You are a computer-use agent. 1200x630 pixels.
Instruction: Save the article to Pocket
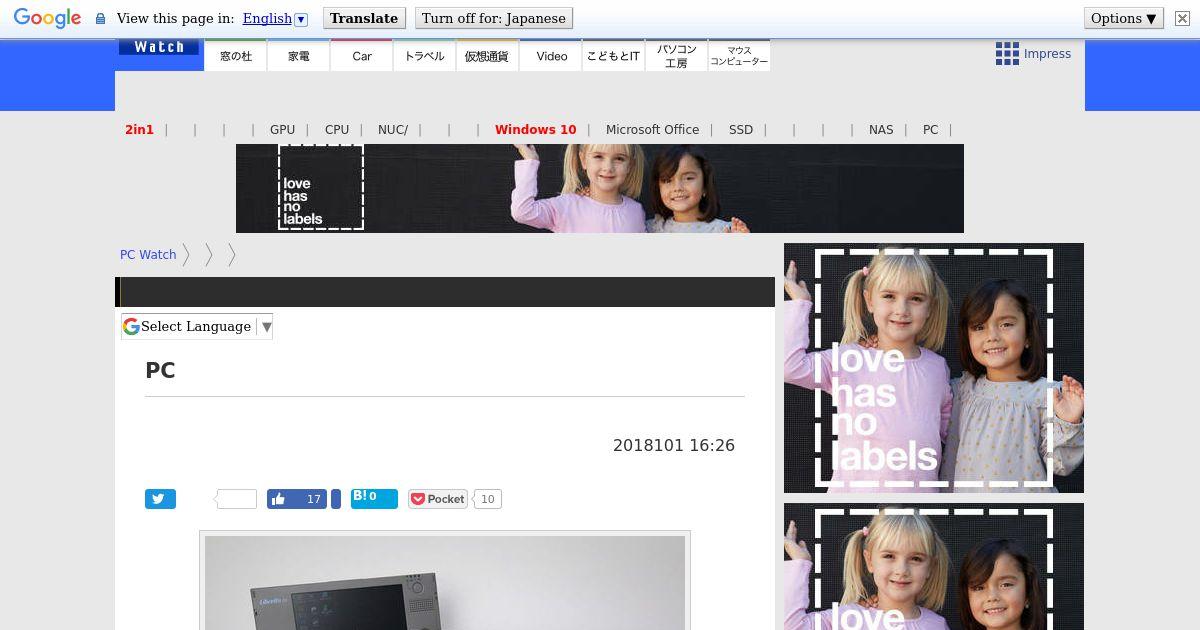[438, 499]
